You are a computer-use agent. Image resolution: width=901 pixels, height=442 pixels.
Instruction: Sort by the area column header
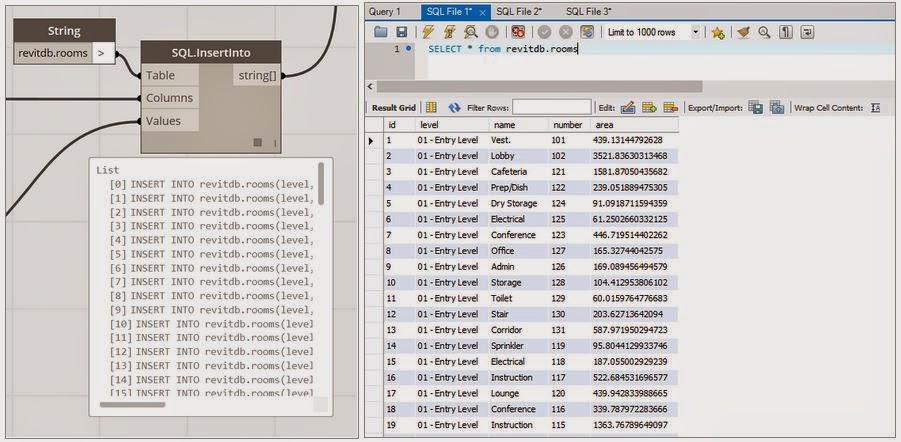pos(633,125)
